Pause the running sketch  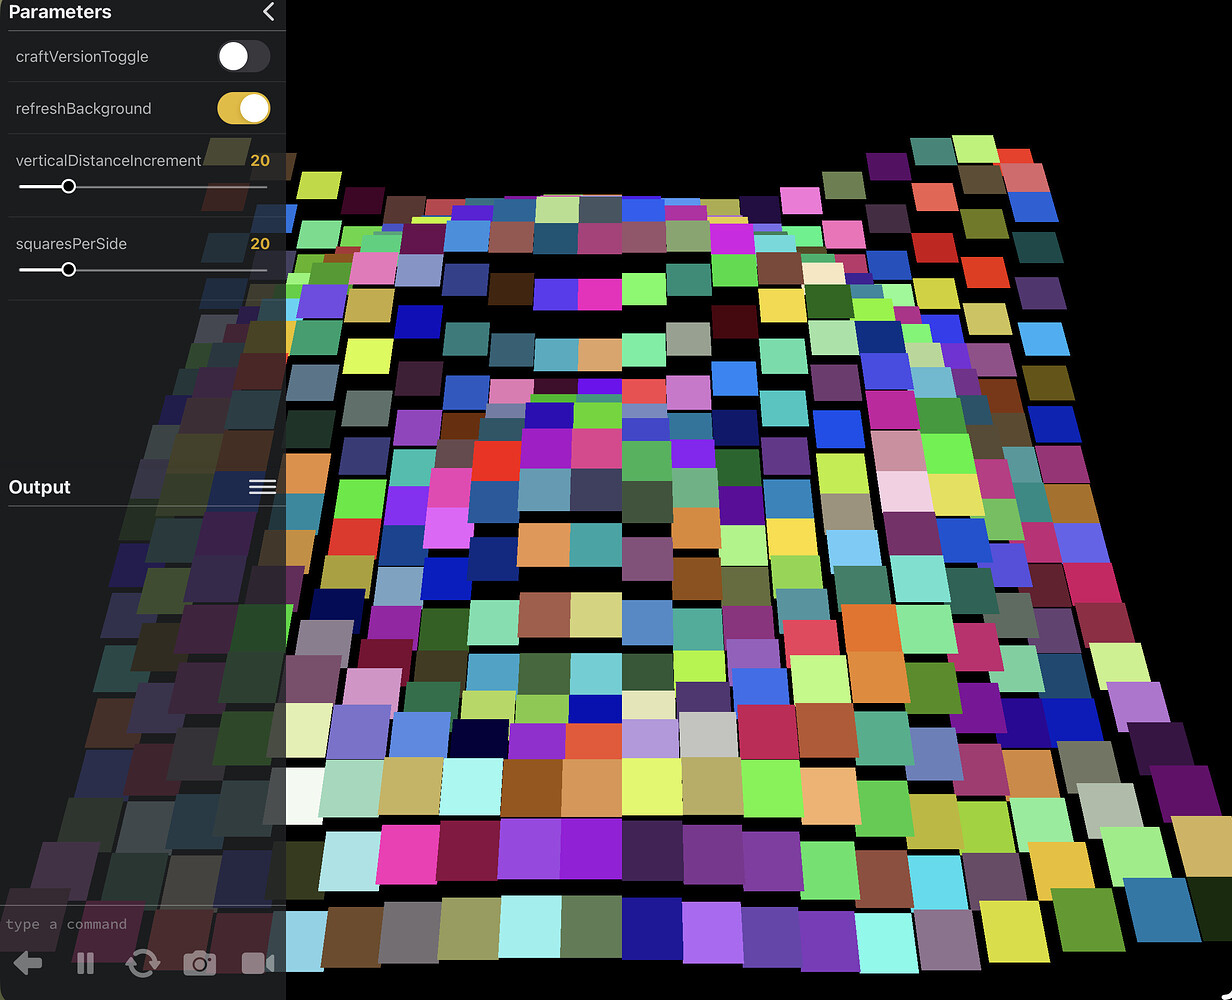85,963
